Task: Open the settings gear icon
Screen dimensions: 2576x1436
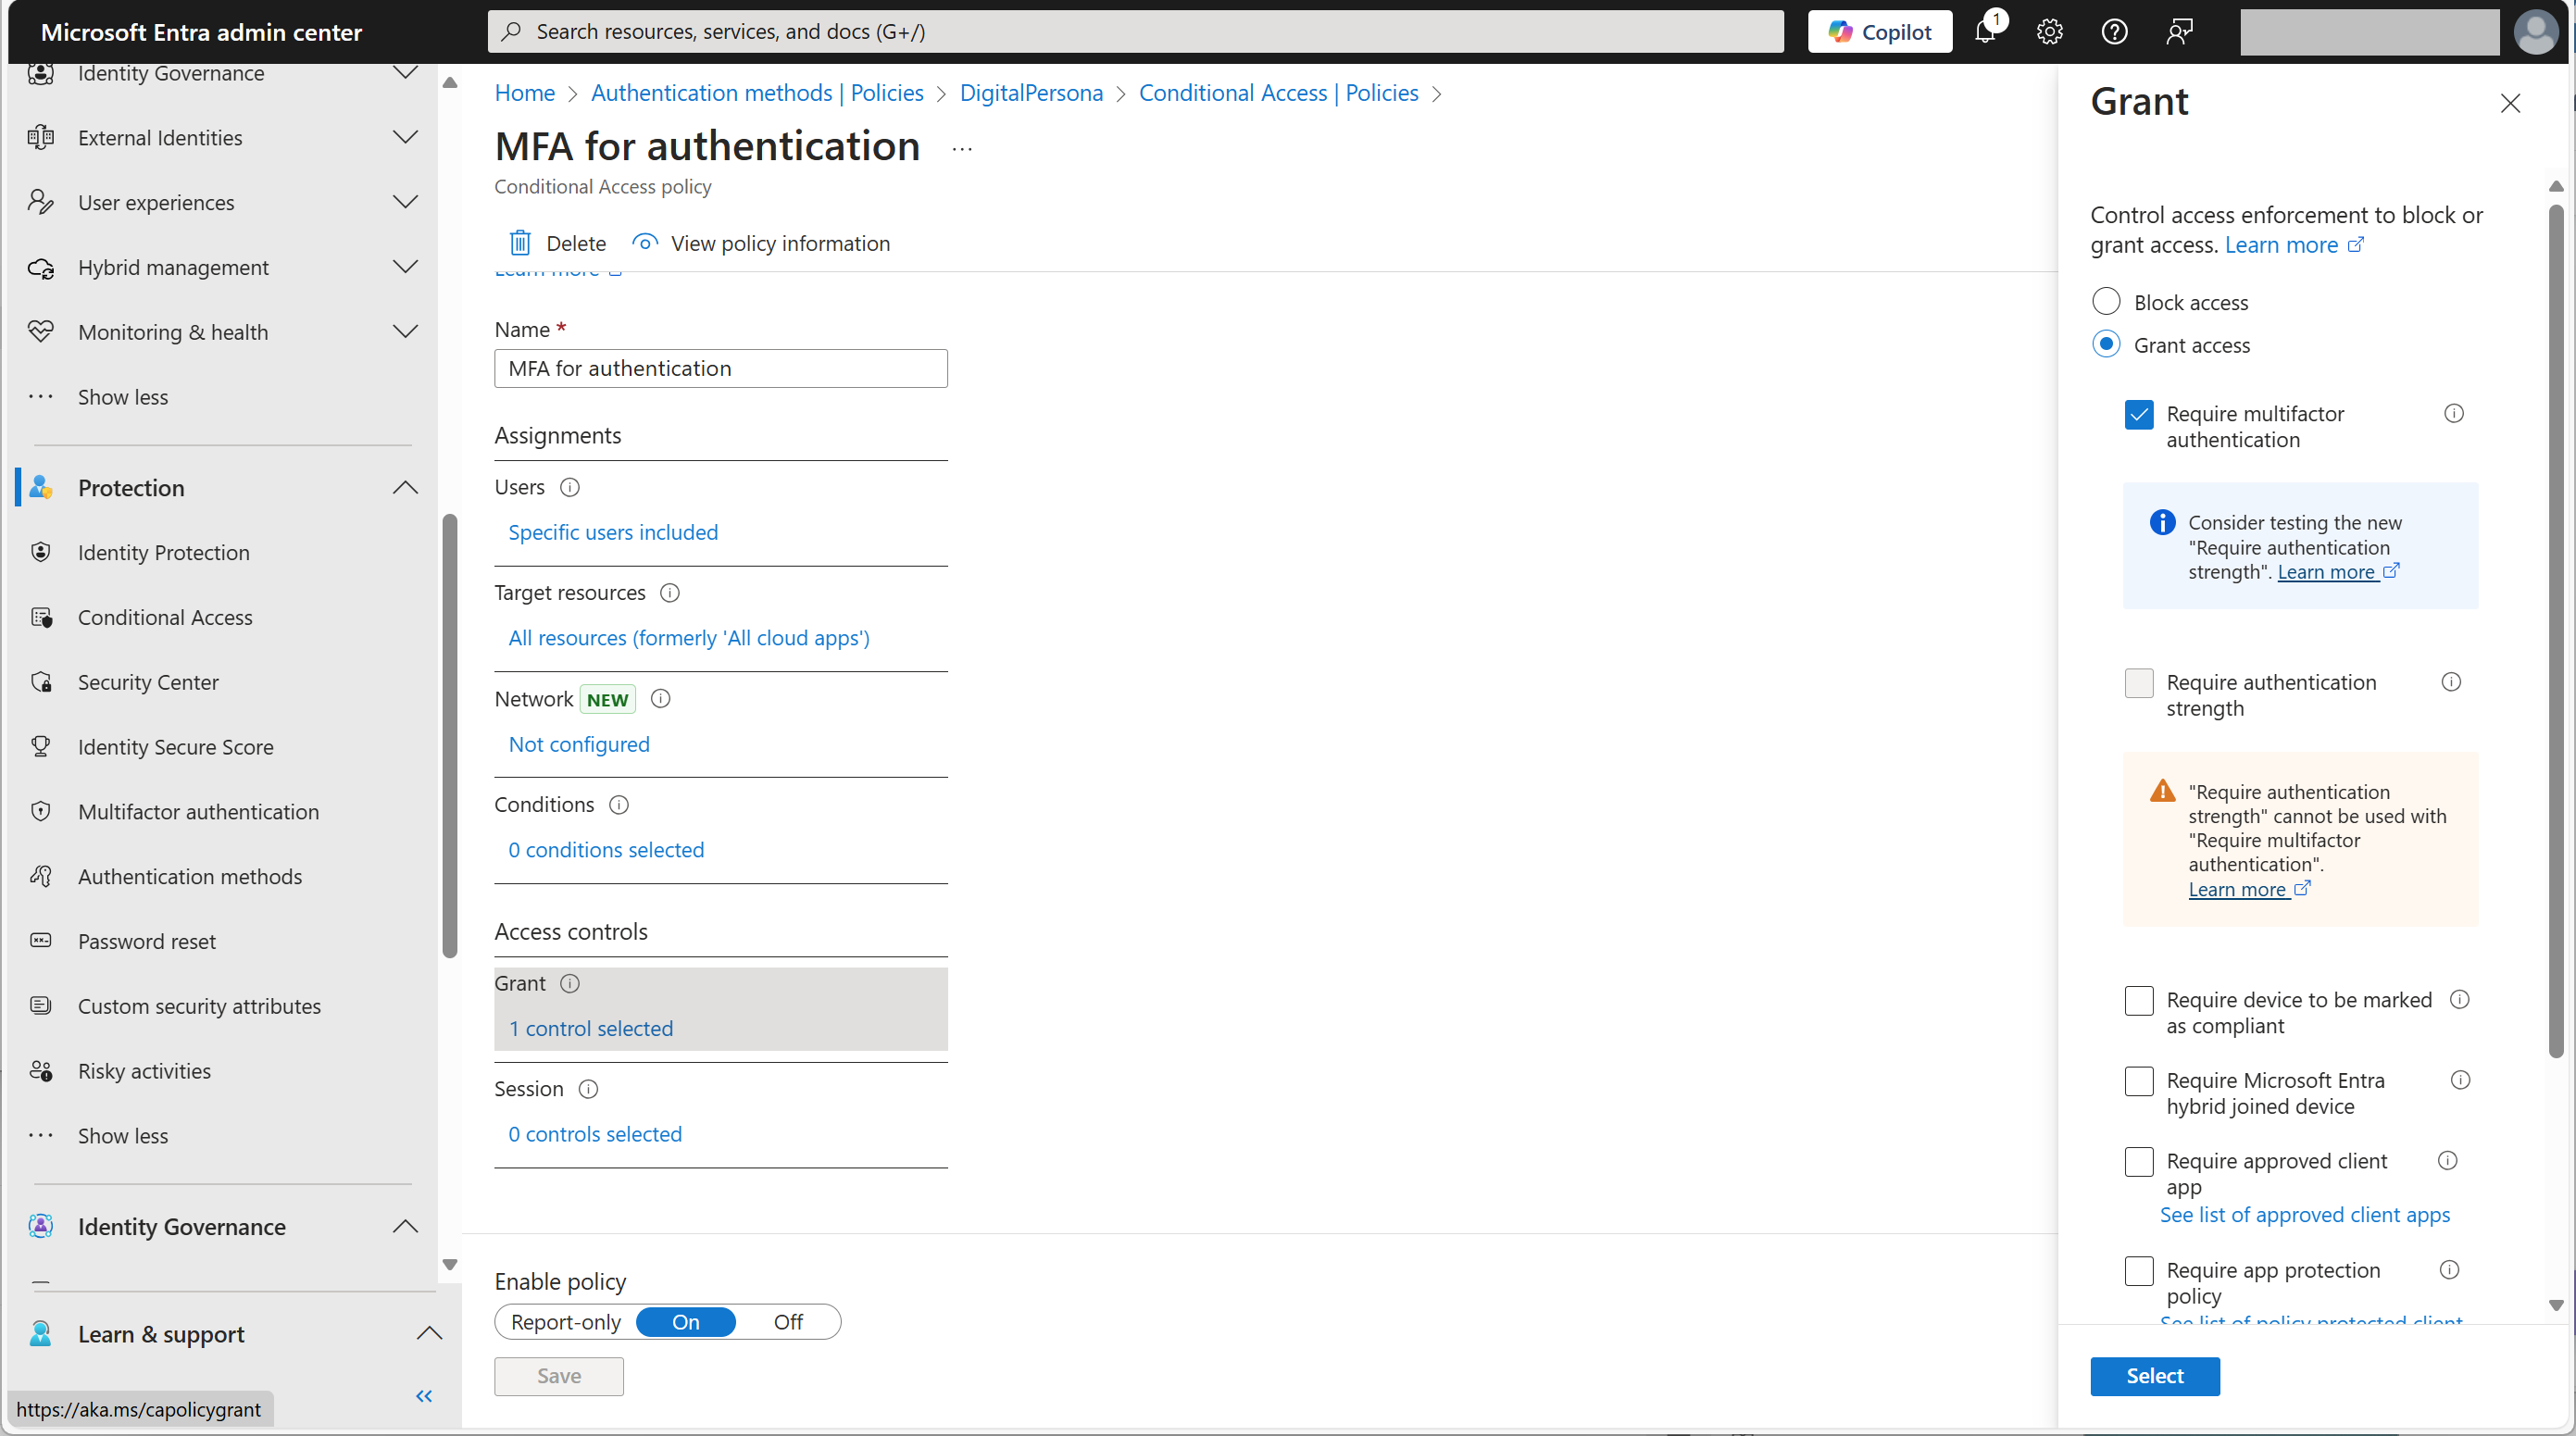Action: [x=2050, y=32]
